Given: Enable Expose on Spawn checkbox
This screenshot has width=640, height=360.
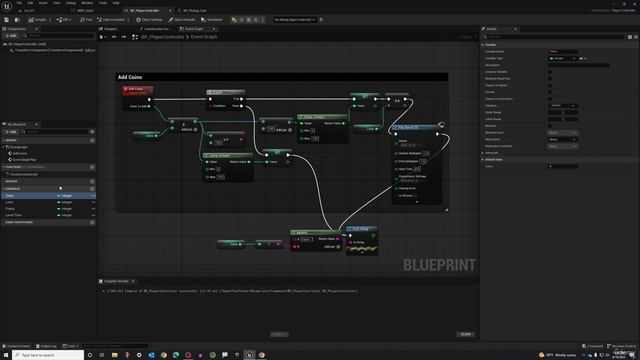Looking at the screenshot, I should 550,85.
